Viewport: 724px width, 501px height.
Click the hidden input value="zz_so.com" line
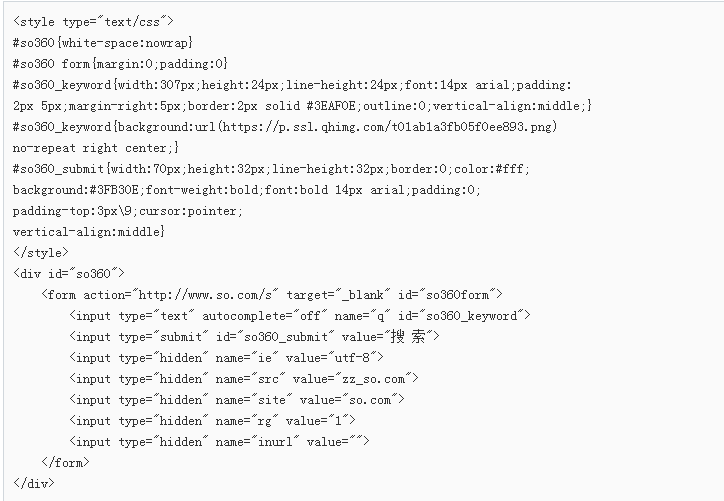244,379
